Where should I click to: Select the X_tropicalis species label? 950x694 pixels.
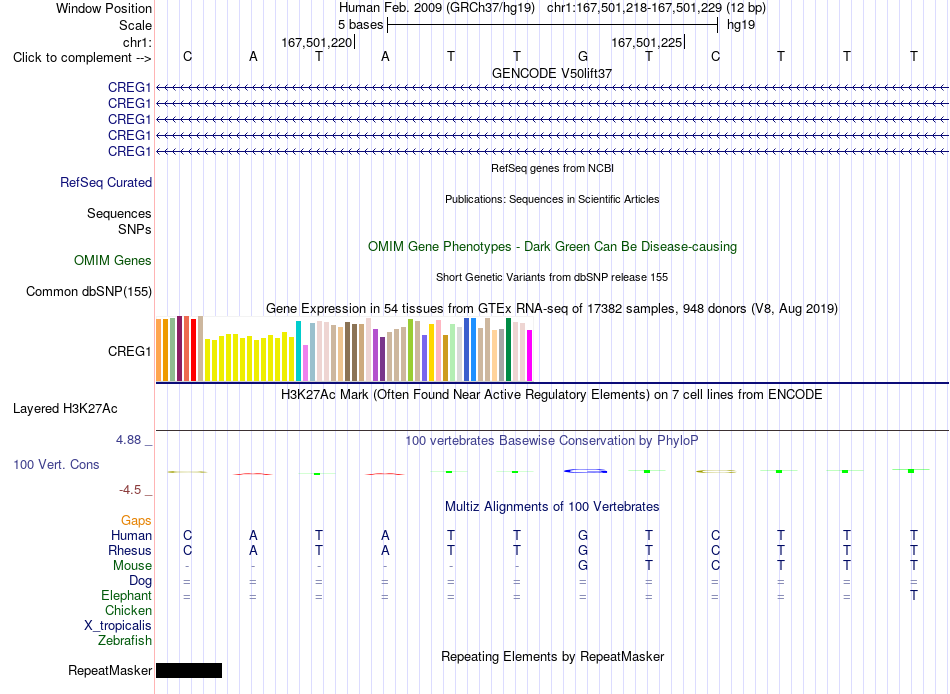coord(118,626)
